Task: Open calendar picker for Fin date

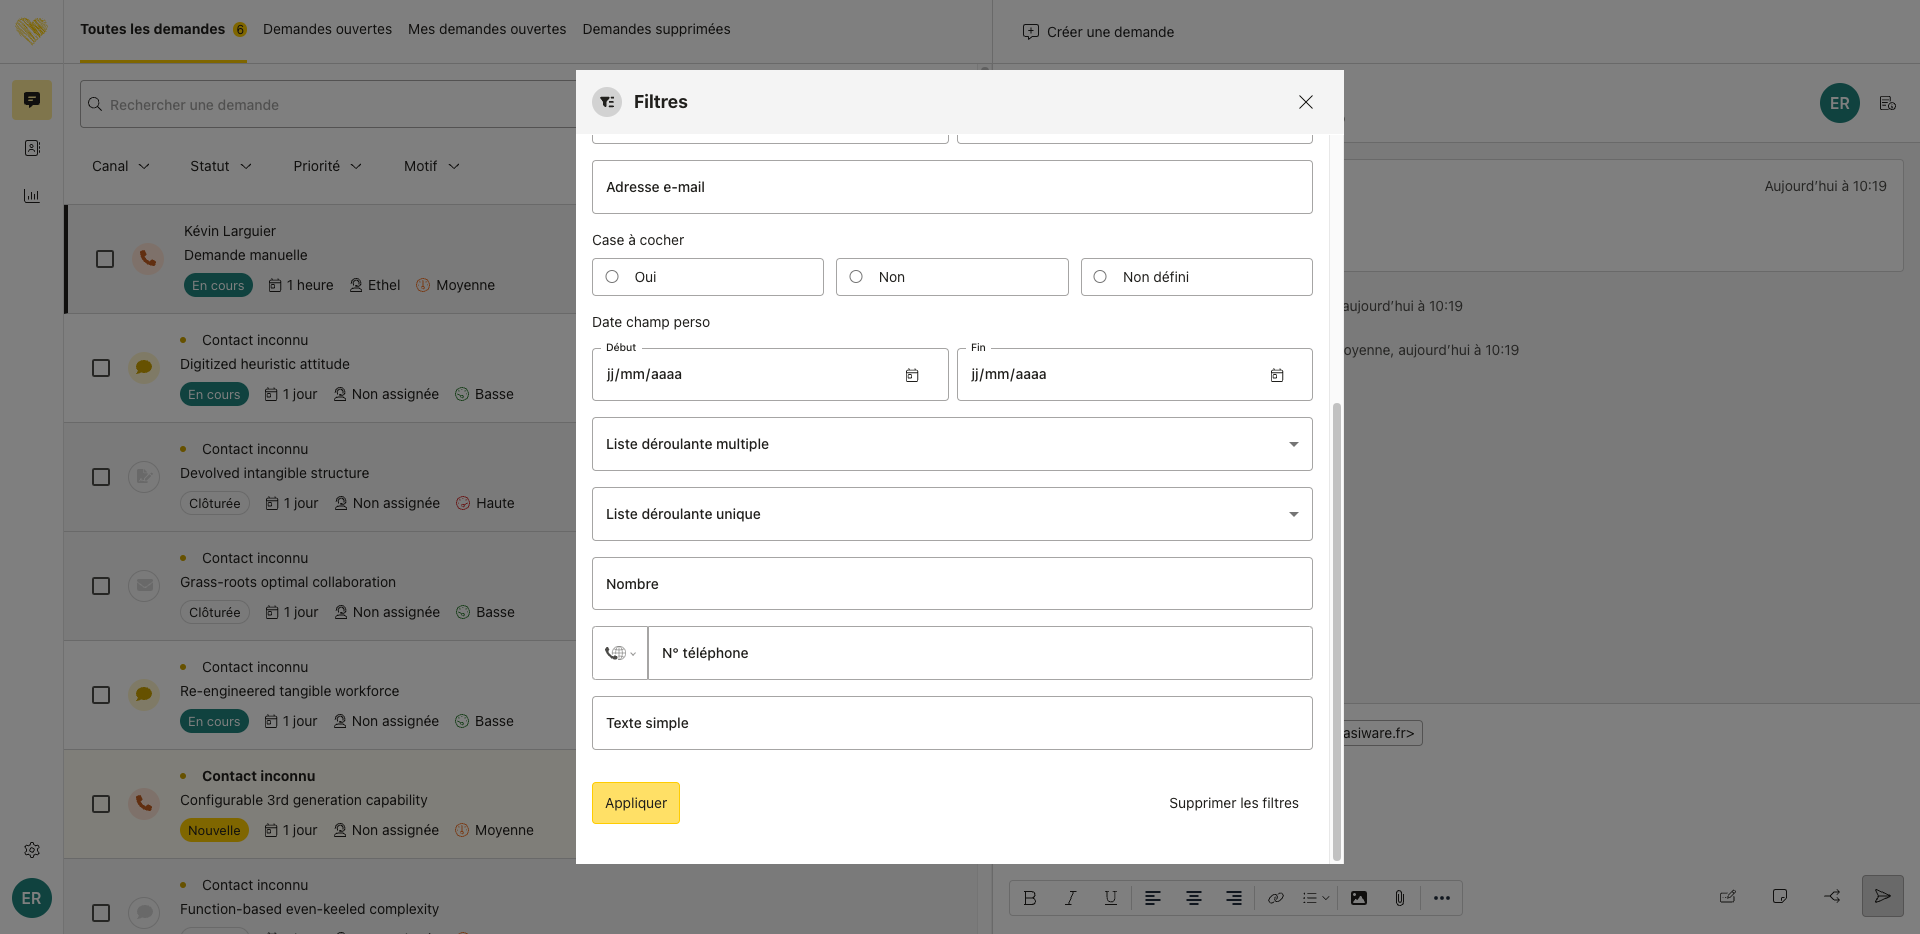Action: click(1277, 375)
